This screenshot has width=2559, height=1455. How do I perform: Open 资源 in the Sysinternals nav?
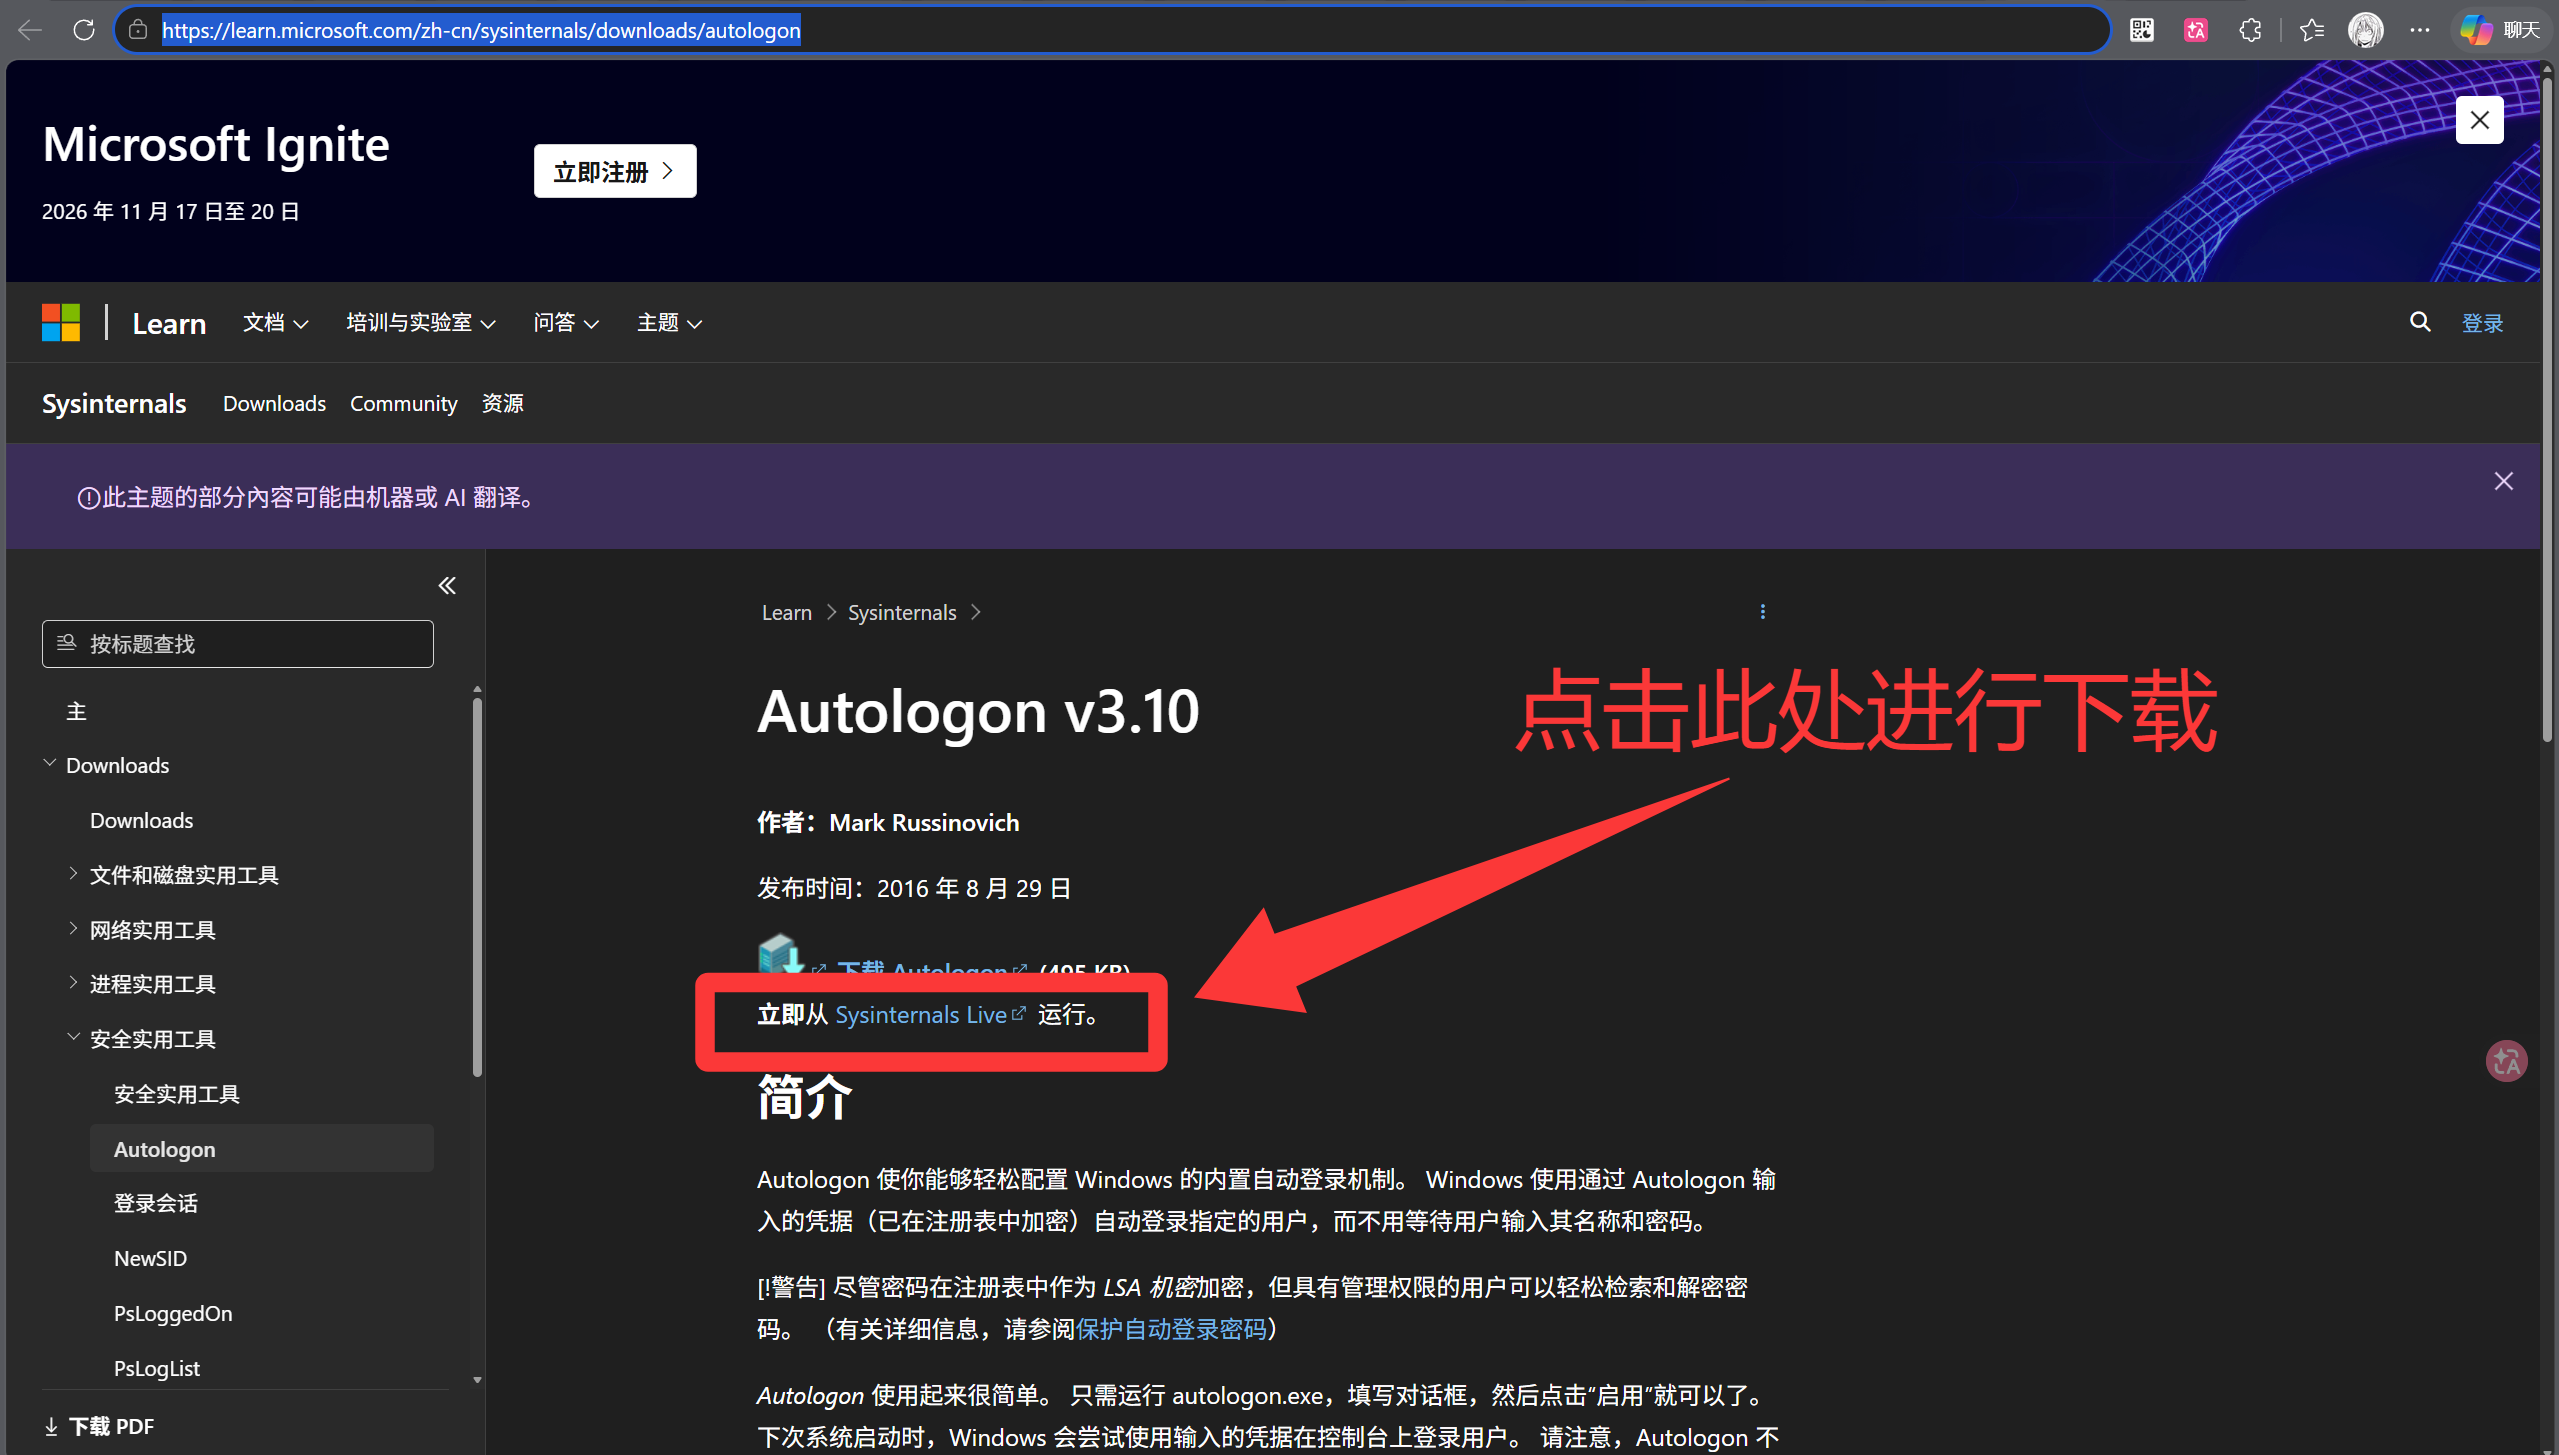(502, 404)
